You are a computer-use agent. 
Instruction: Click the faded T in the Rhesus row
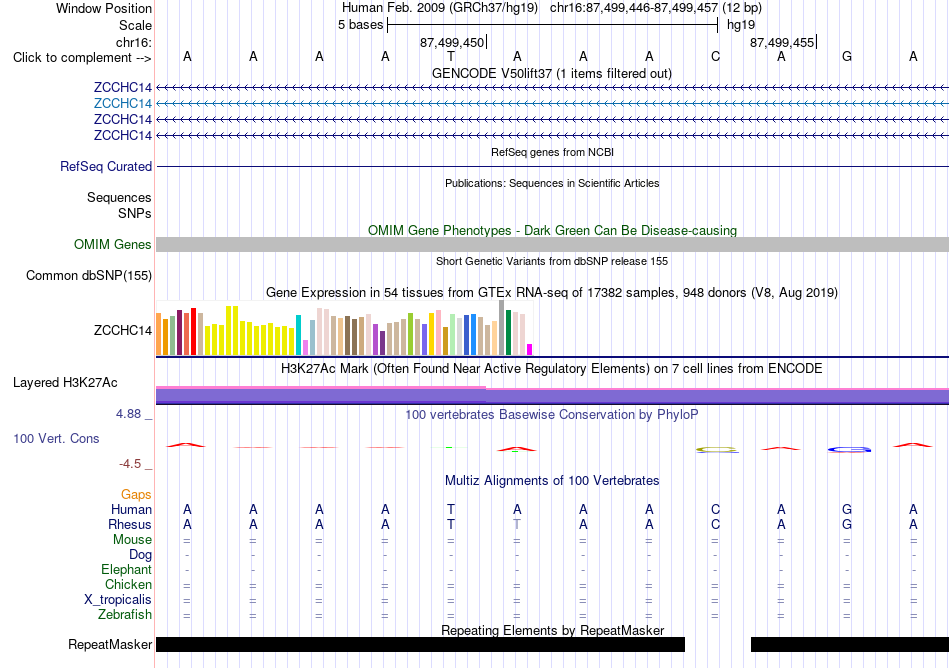click(517, 524)
